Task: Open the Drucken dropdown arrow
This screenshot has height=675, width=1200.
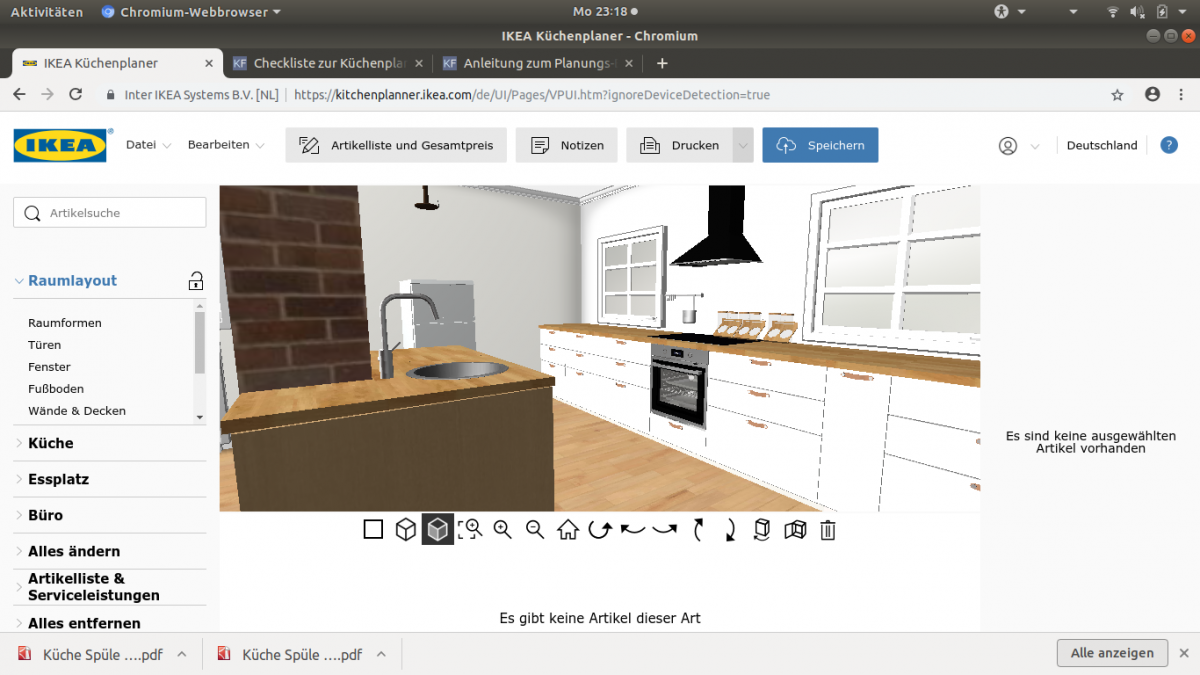Action: pos(742,145)
